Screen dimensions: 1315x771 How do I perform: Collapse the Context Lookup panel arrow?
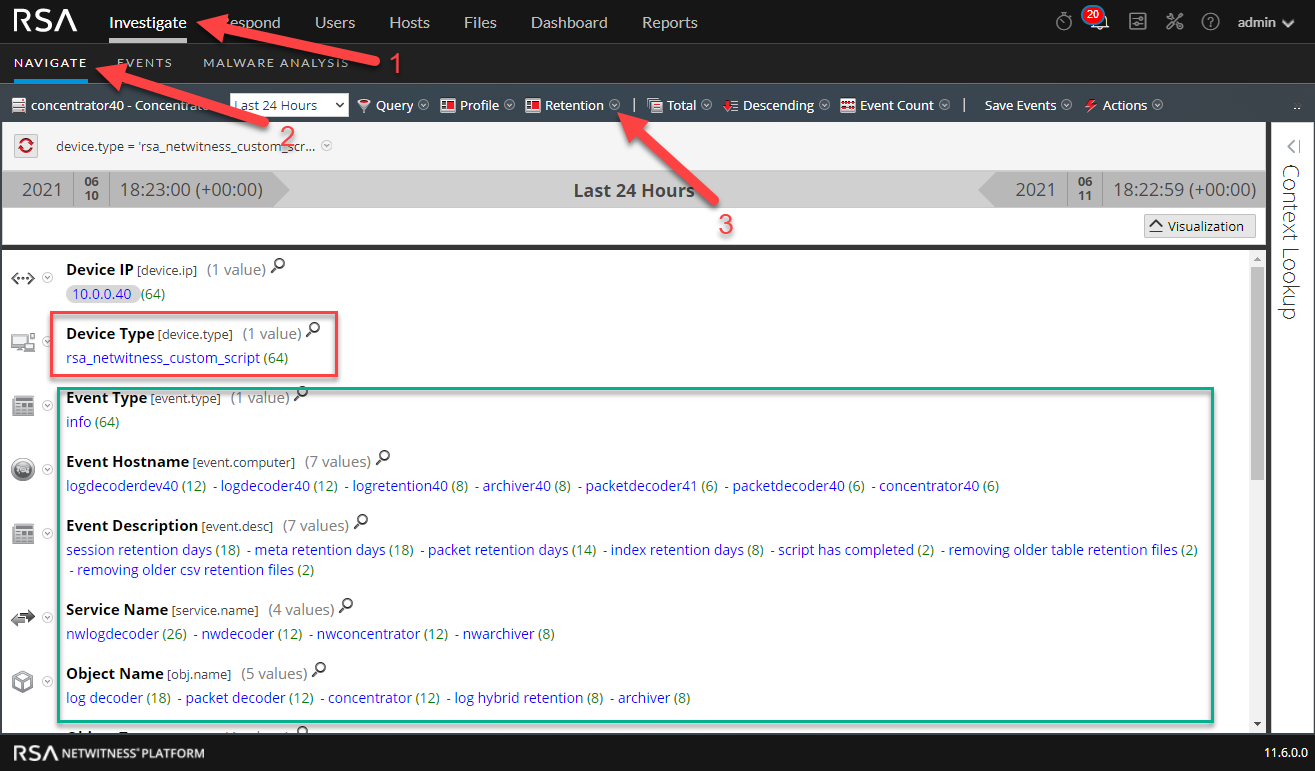(1291, 146)
